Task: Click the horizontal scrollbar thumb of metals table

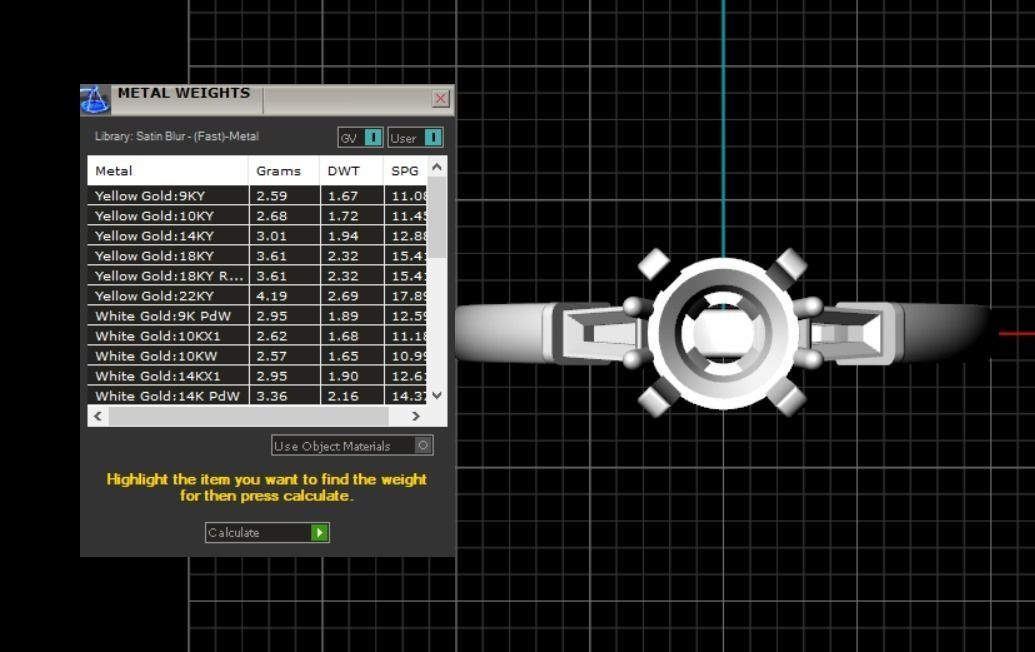Action: tap(248, 416)
